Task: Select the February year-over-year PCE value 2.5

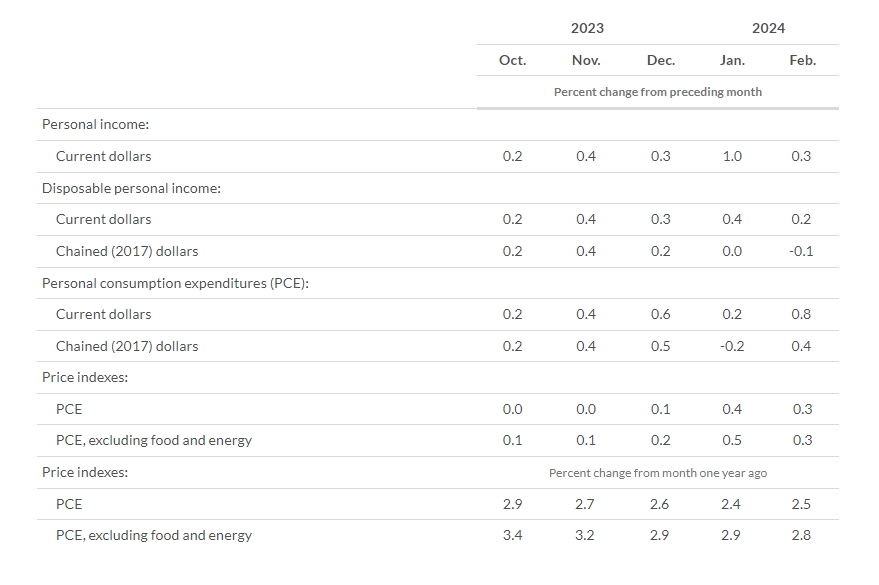Action: tap(801, 504)
